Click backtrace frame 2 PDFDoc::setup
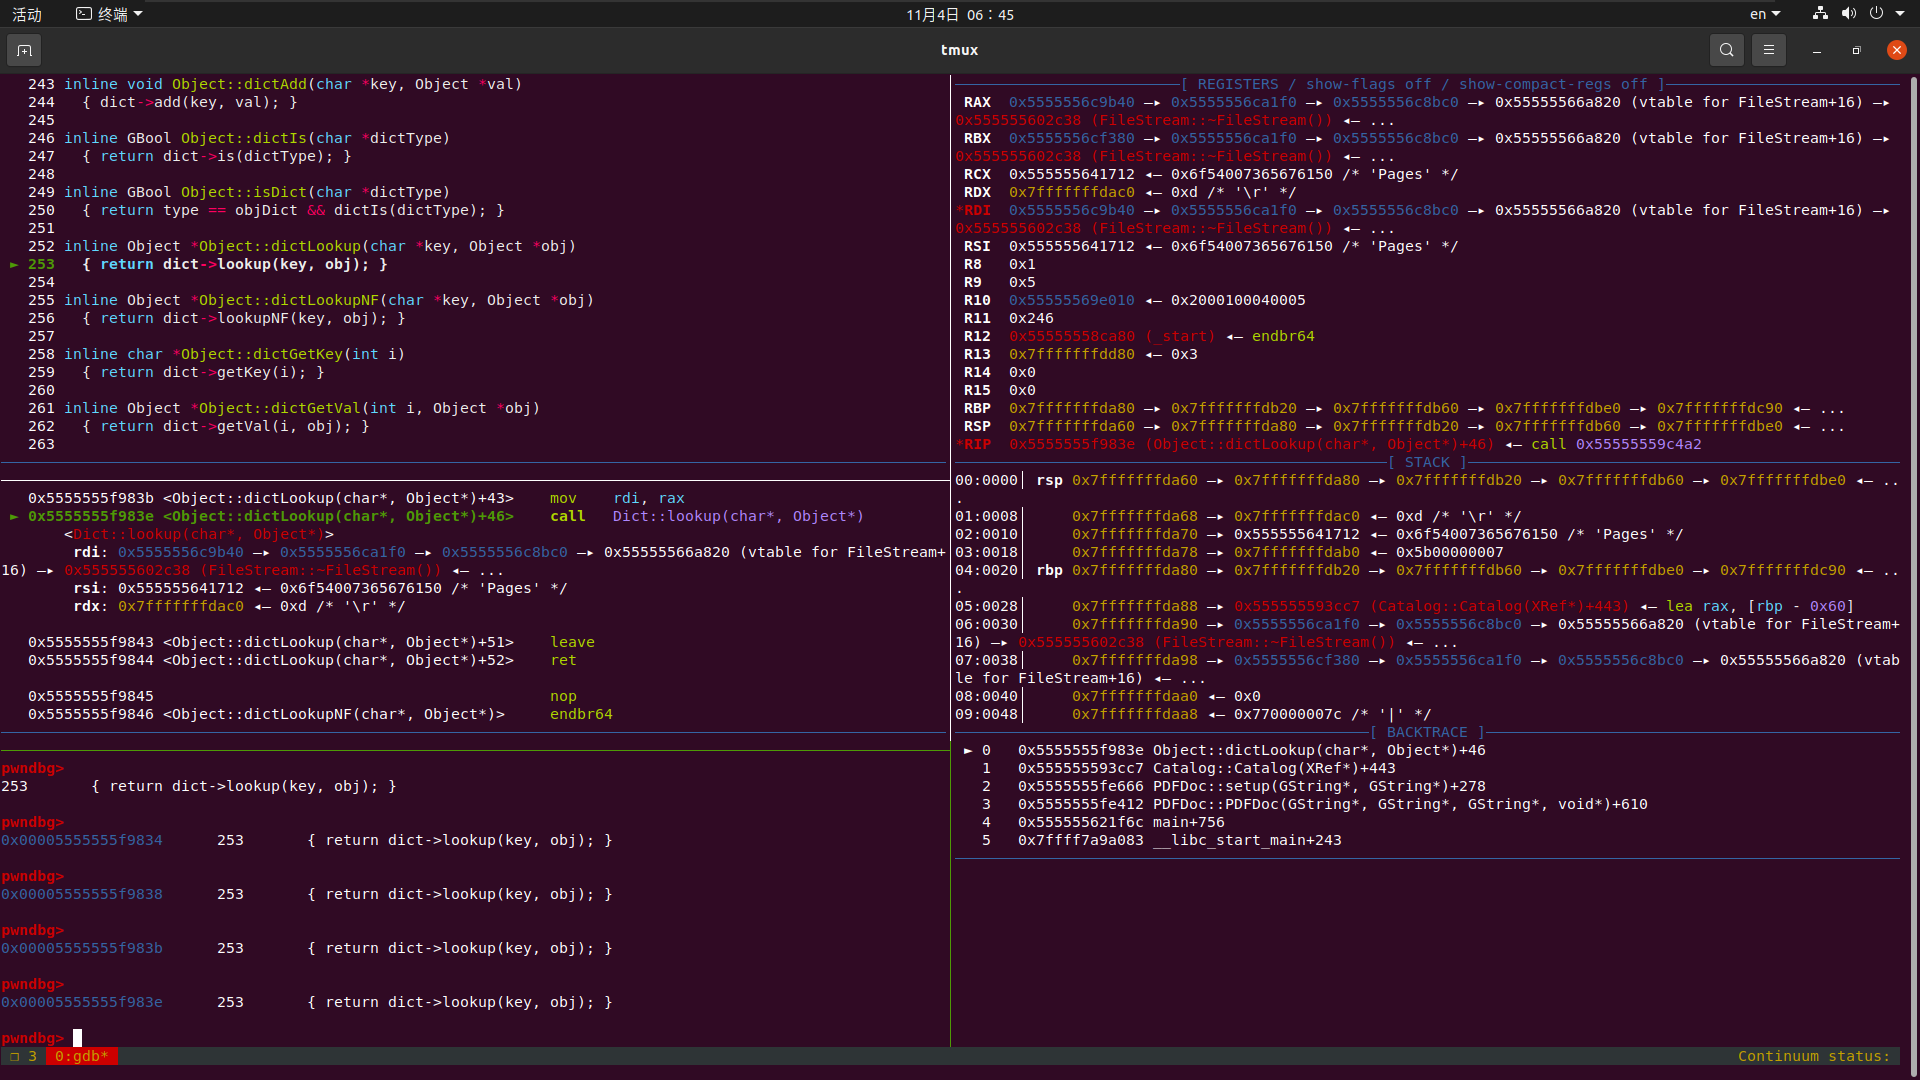The image size is (1920, 1080). [1233, 786]
